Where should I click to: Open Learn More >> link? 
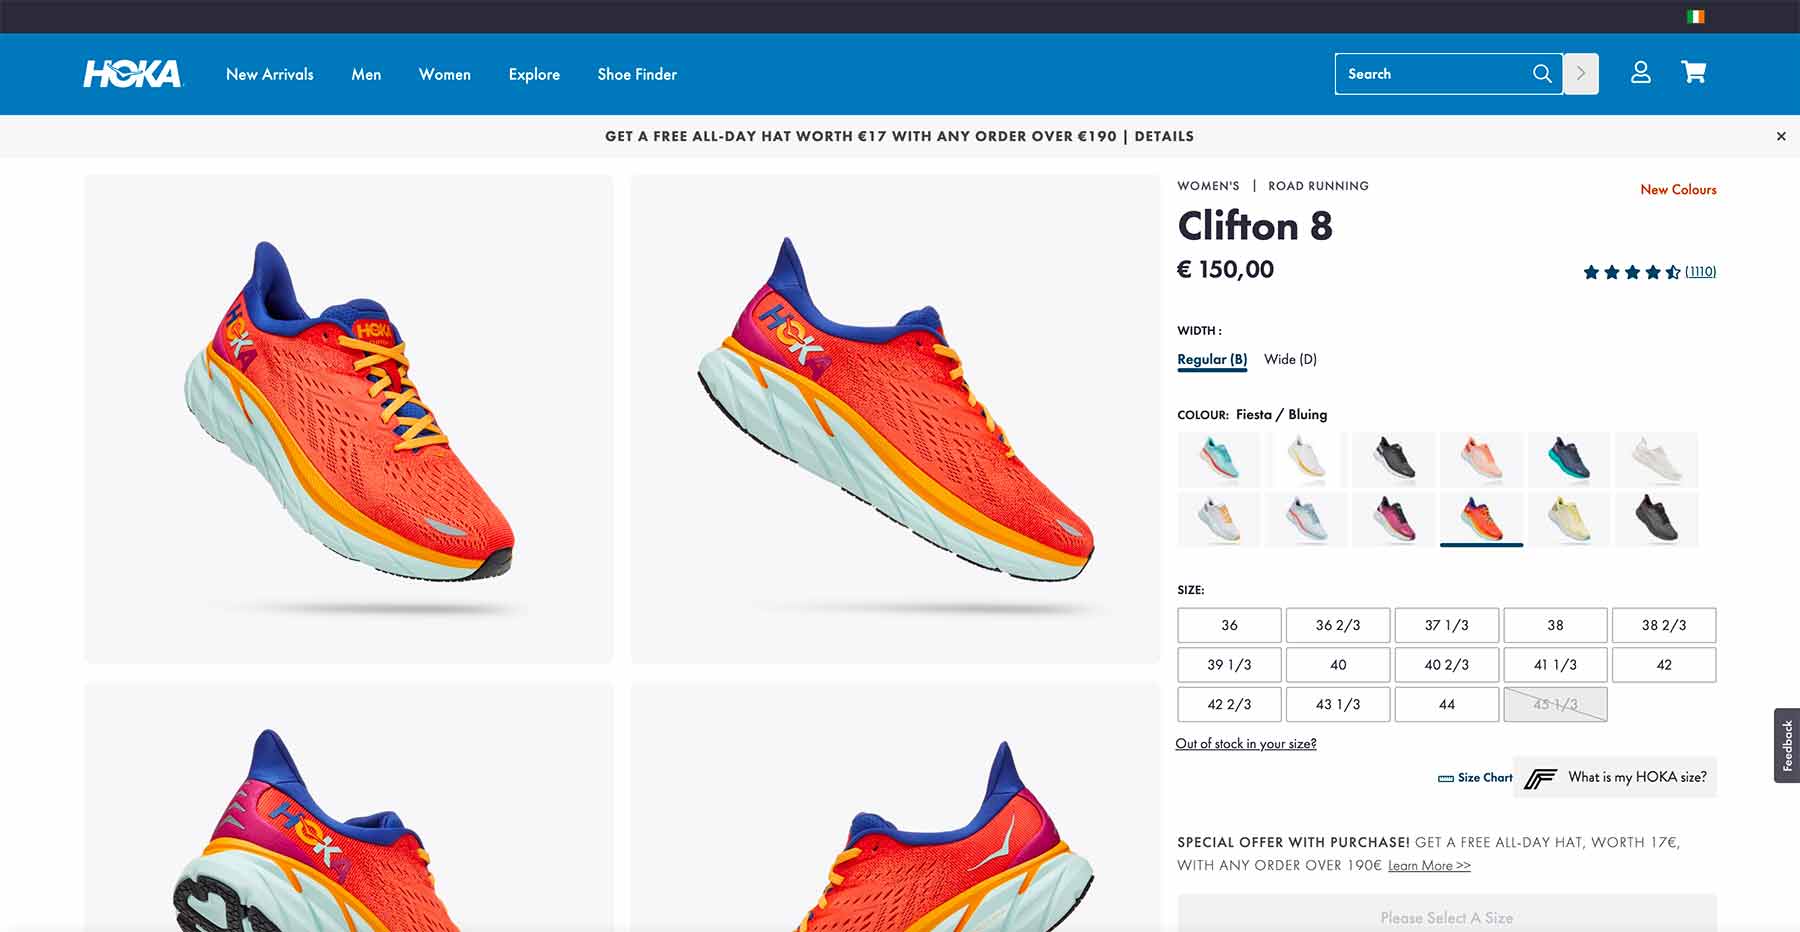(1429, 866)
